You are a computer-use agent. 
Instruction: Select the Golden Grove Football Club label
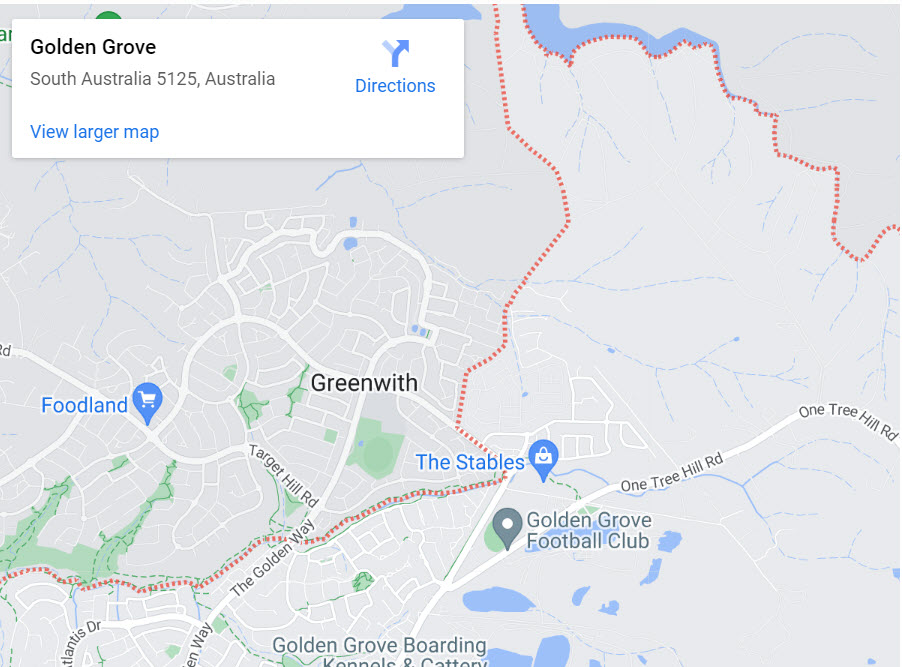coord(588,531)
